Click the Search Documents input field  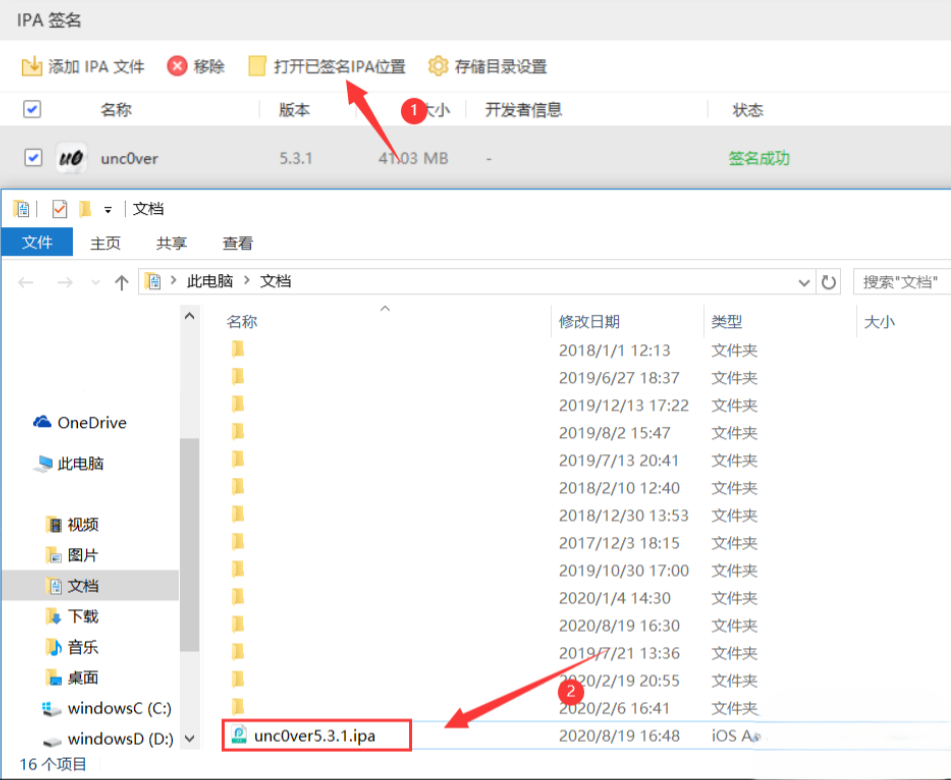901,282
